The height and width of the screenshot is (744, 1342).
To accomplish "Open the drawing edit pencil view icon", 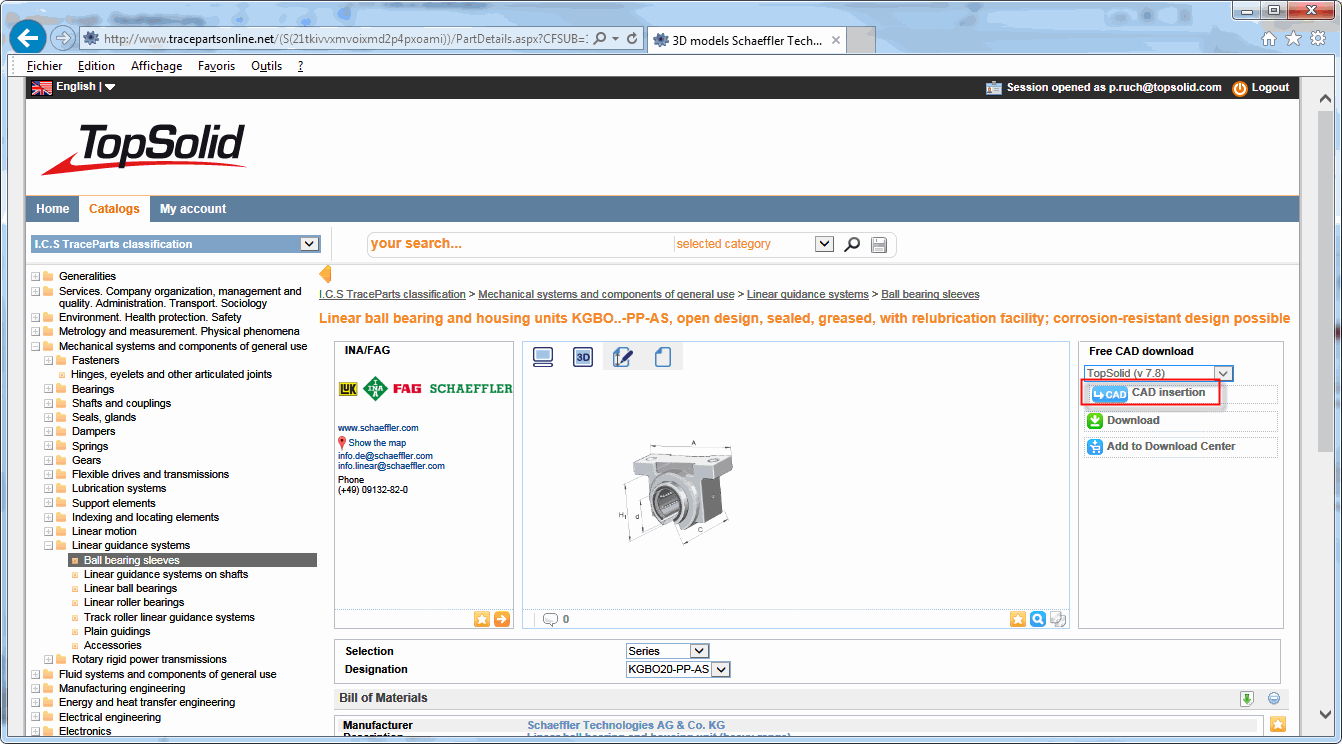I will coord(622,357).
